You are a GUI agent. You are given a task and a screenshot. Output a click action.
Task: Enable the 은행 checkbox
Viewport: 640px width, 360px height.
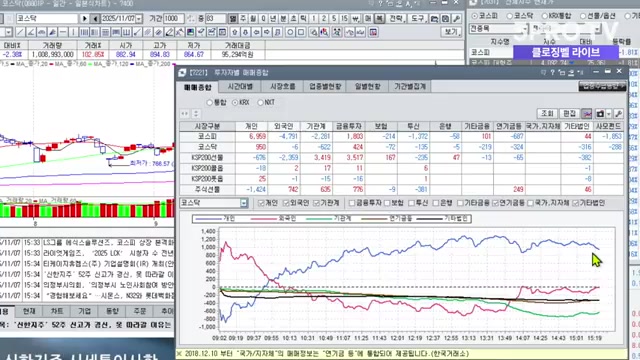pyautogui.click(x=436, y=203)
